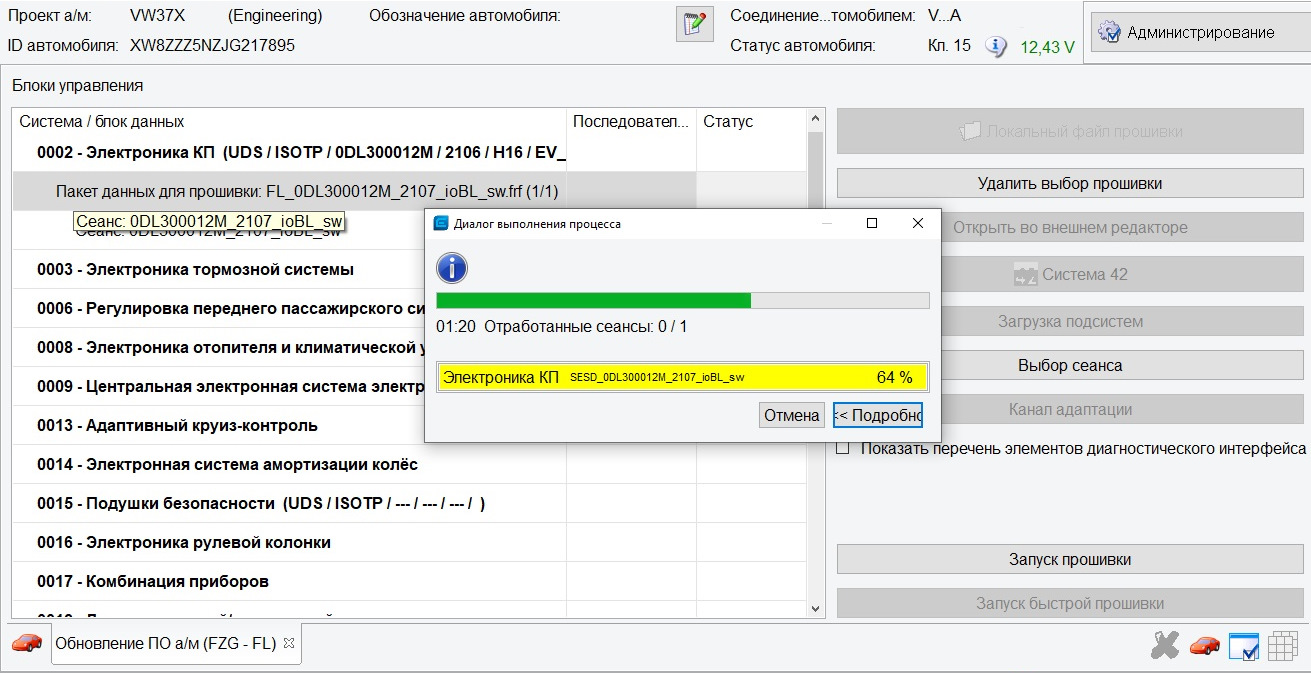Viewport: 1311px width, 673px height.
Task: Click the Запуск быстрой прошивки button
Action: pos(1070,604)
